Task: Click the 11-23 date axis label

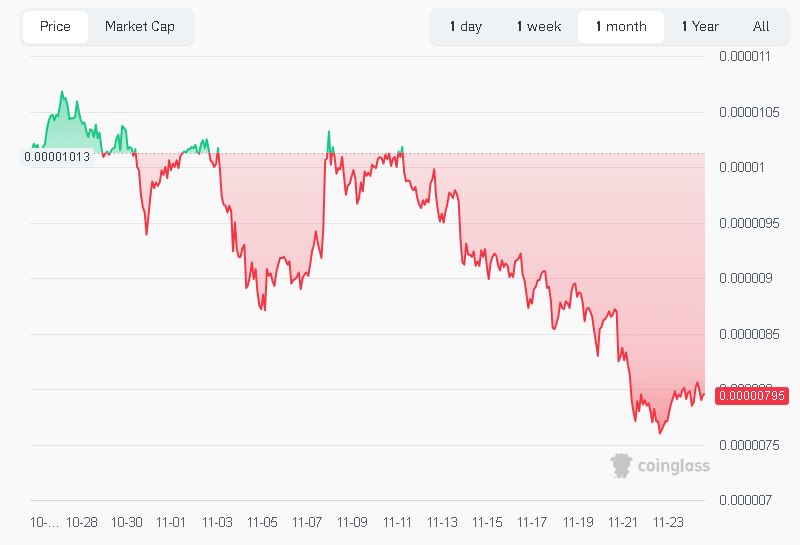Action: pyautogui.click(x=668, y=522)
